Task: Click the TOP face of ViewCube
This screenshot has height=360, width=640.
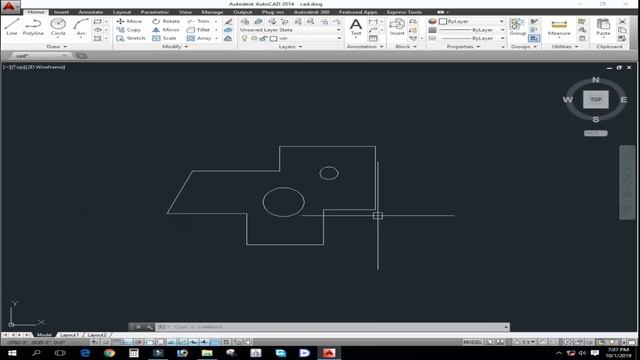Action: tap(596, 100)
